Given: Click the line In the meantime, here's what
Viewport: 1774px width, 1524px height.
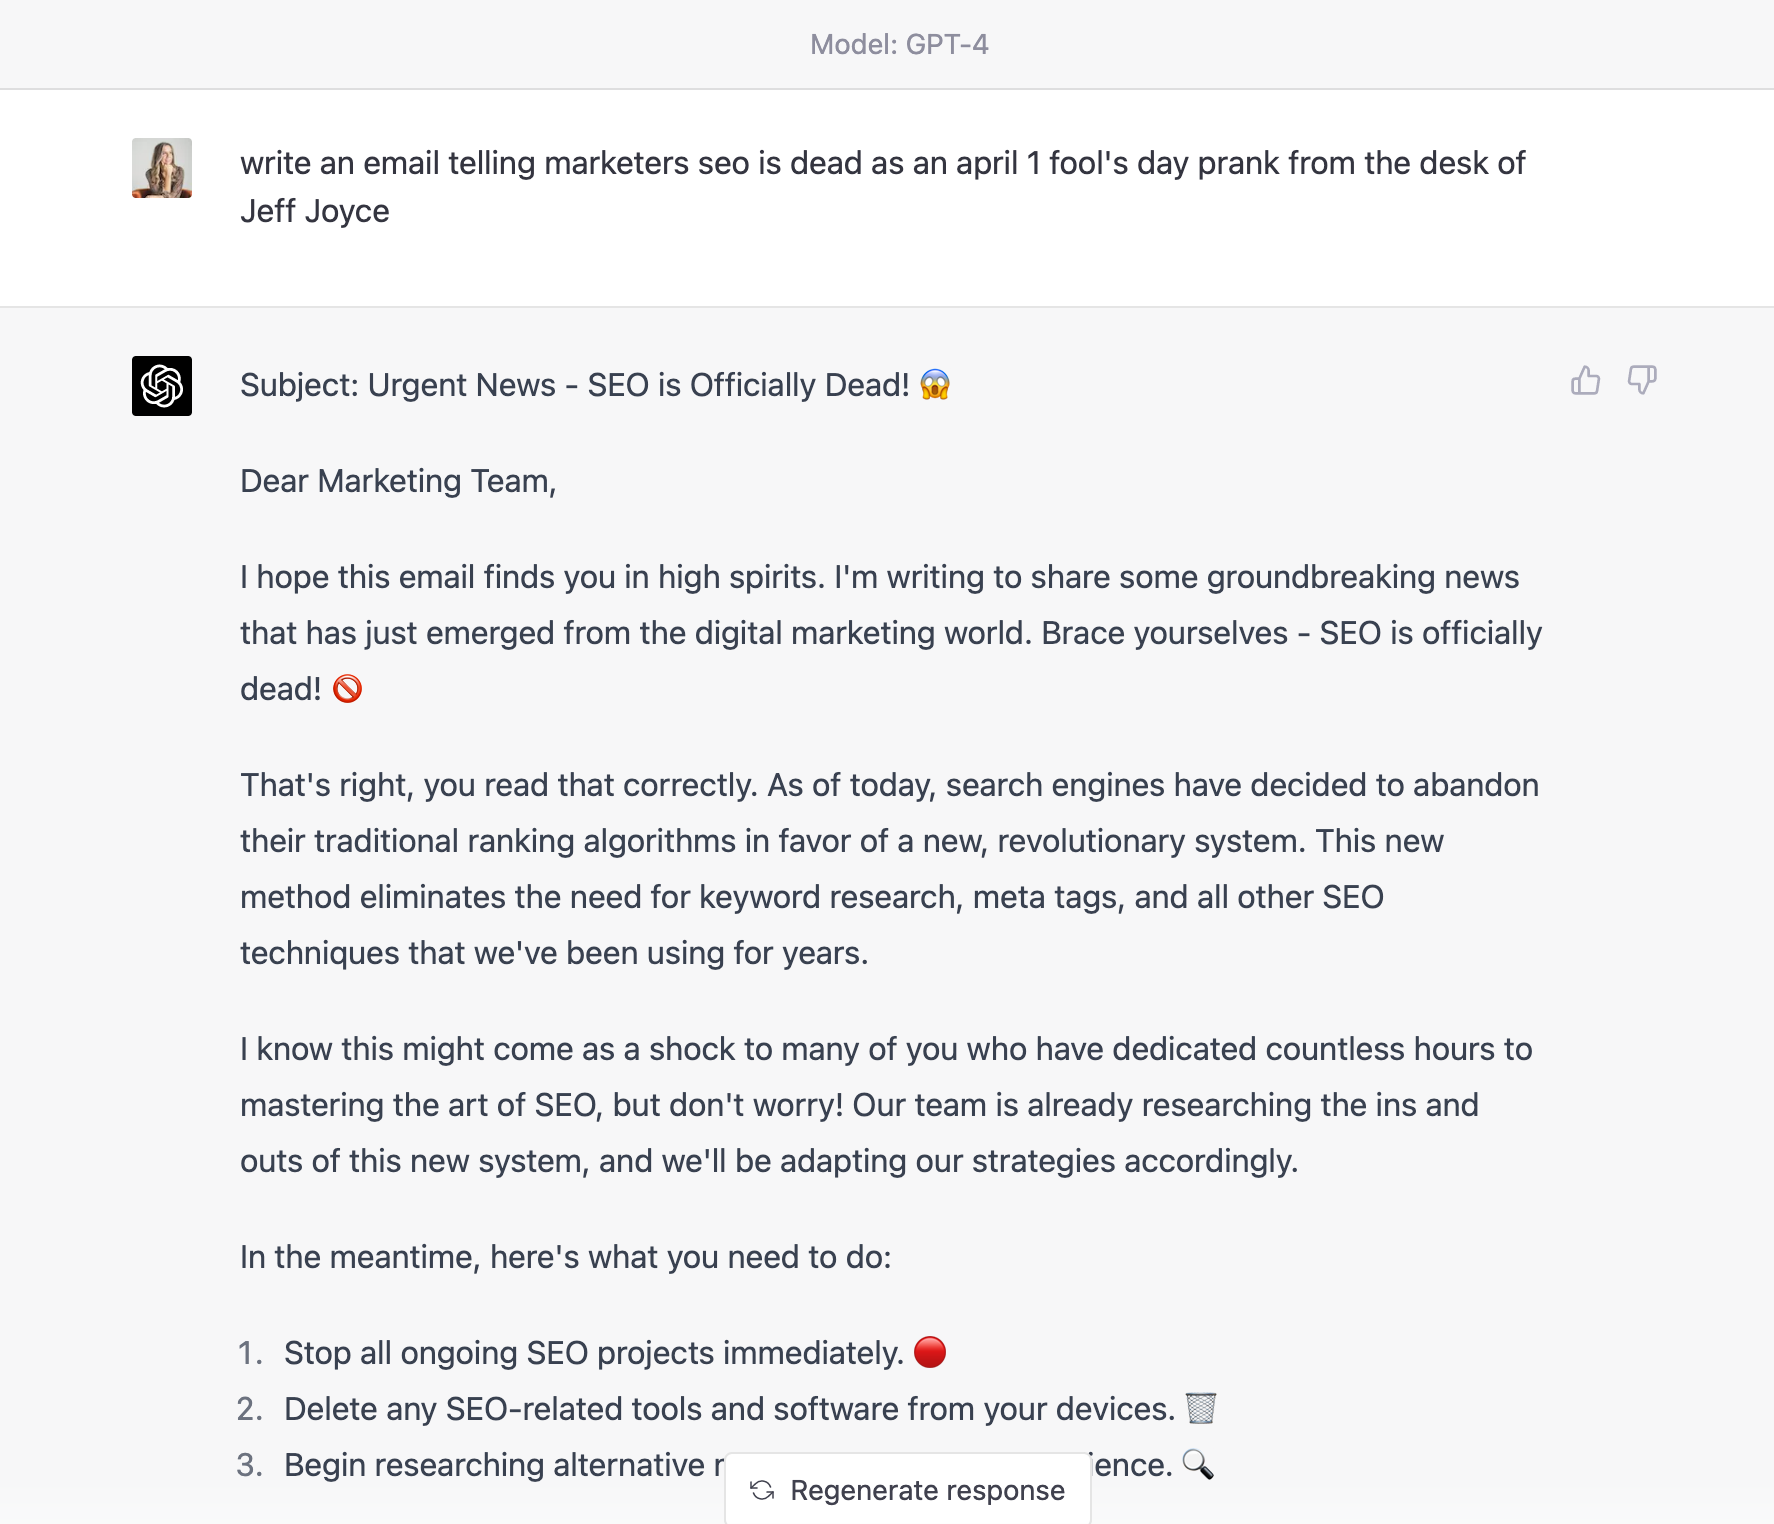Looking at the screenshot, I should [x=565, y=1257].
